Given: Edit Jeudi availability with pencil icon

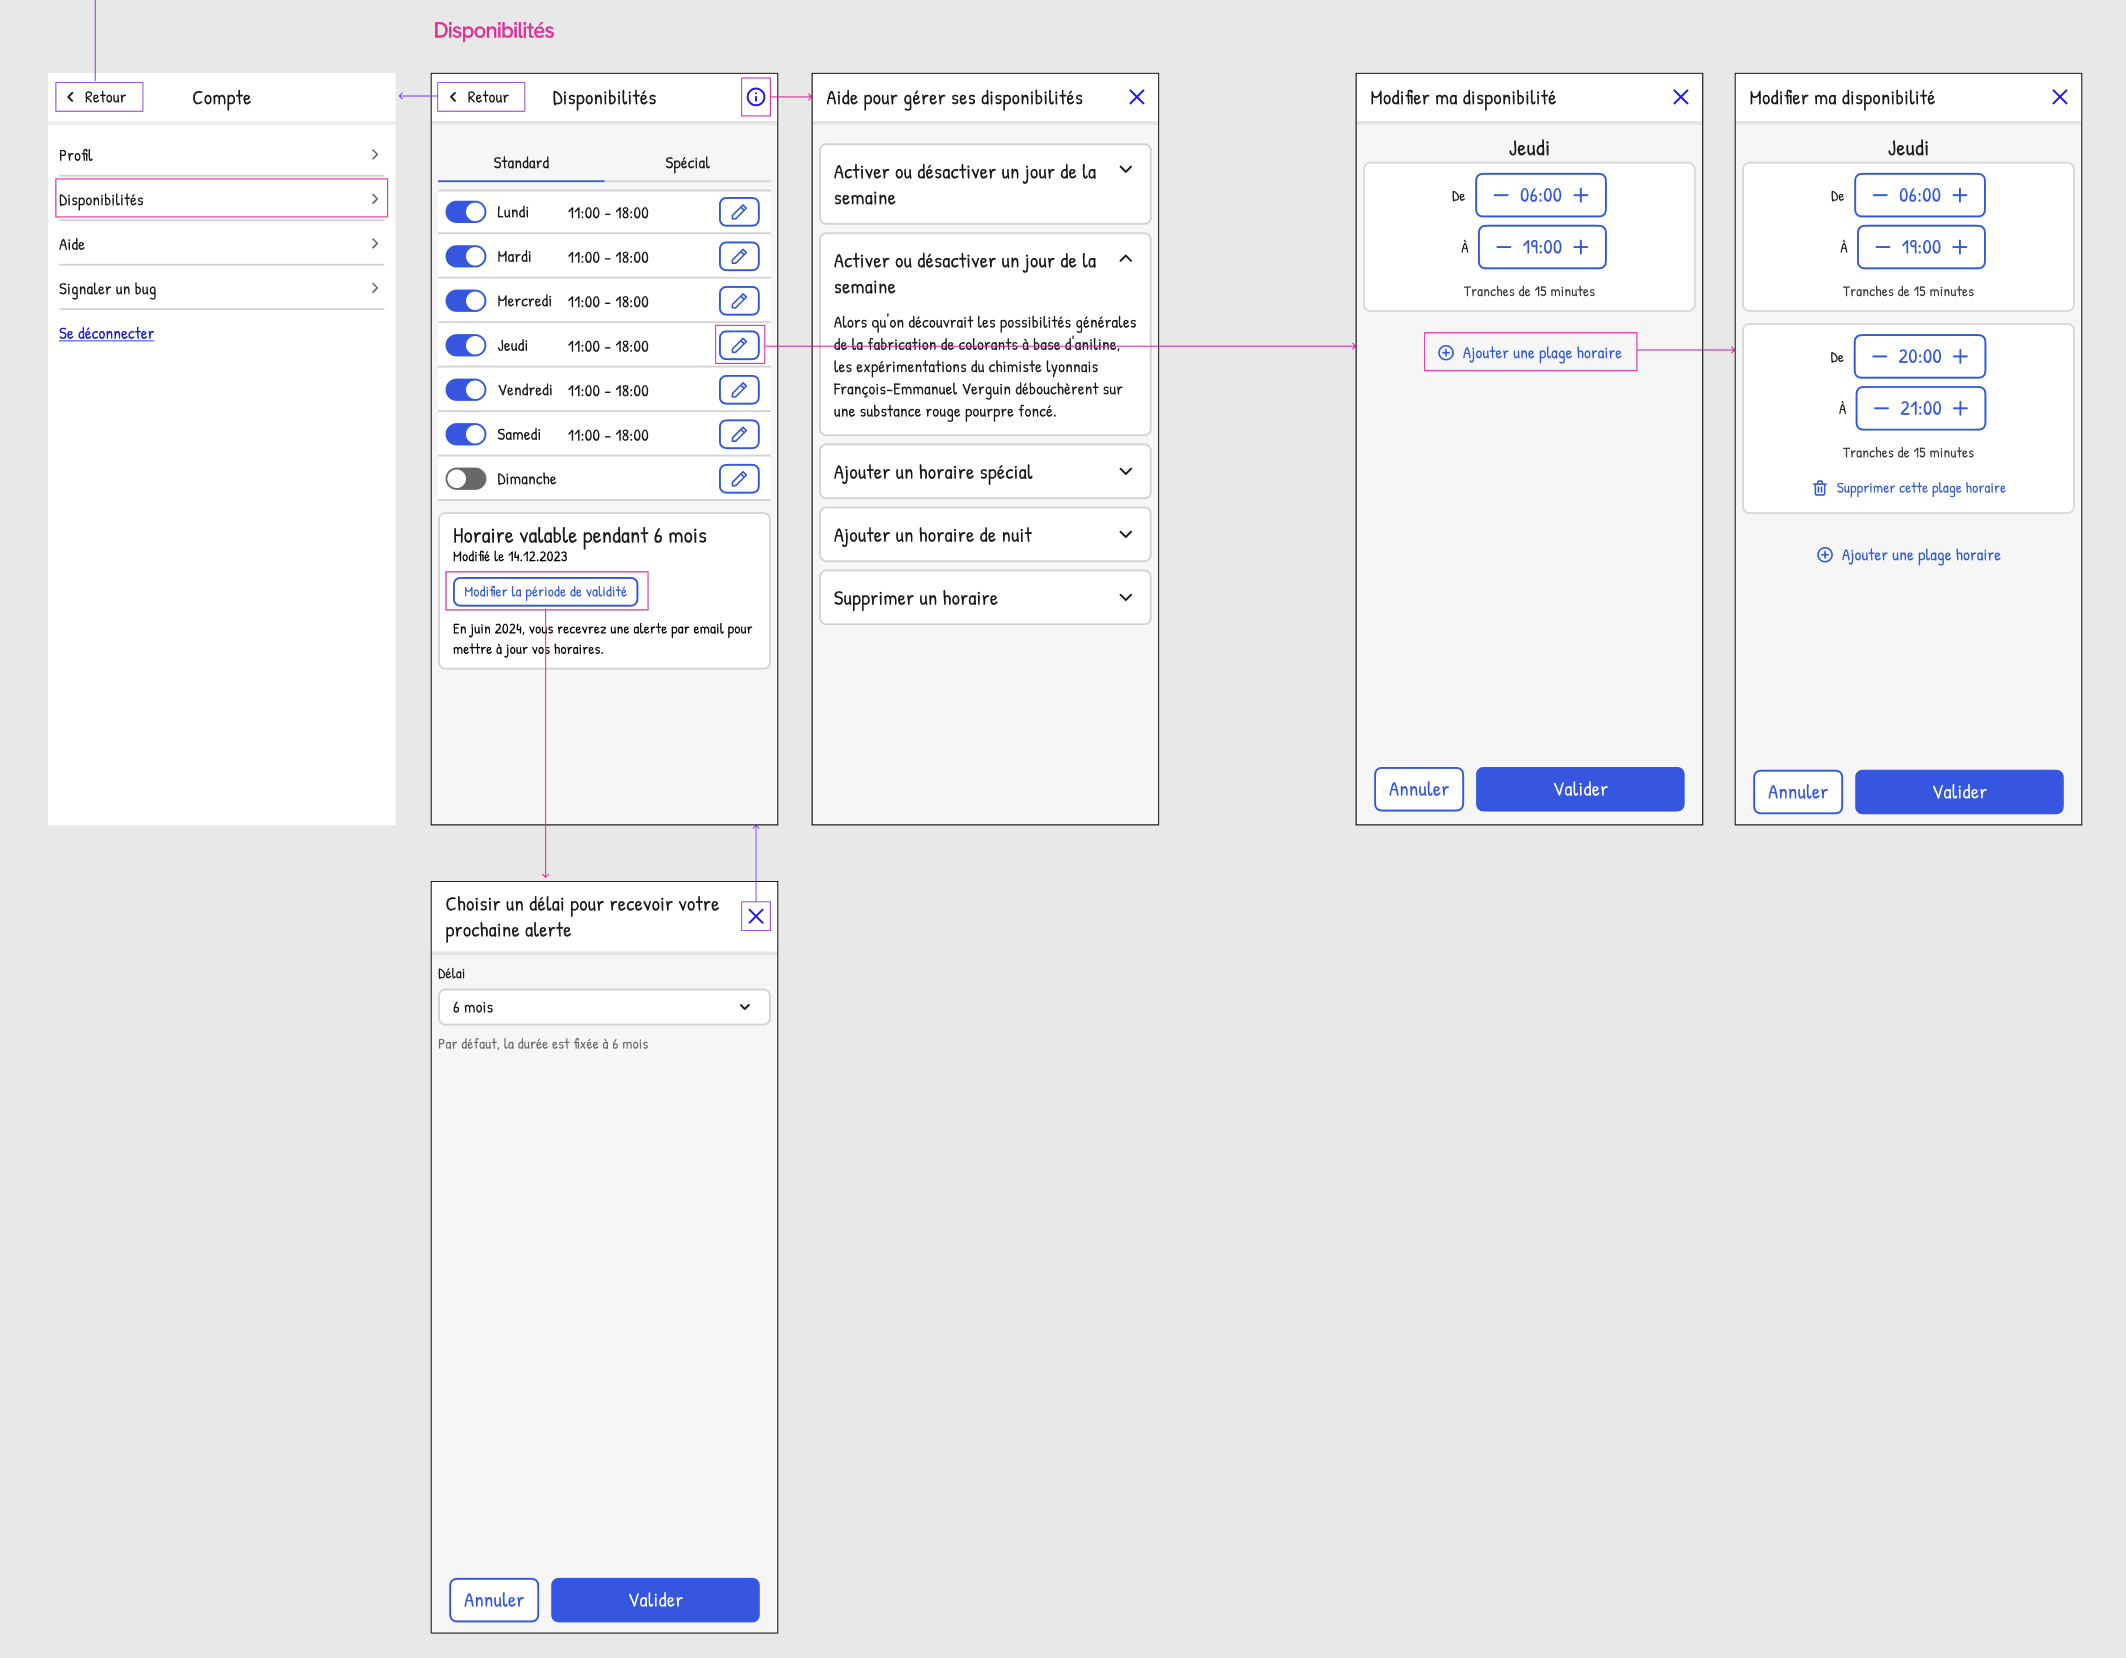Looking at the screenshot, I should click(739, 345).
